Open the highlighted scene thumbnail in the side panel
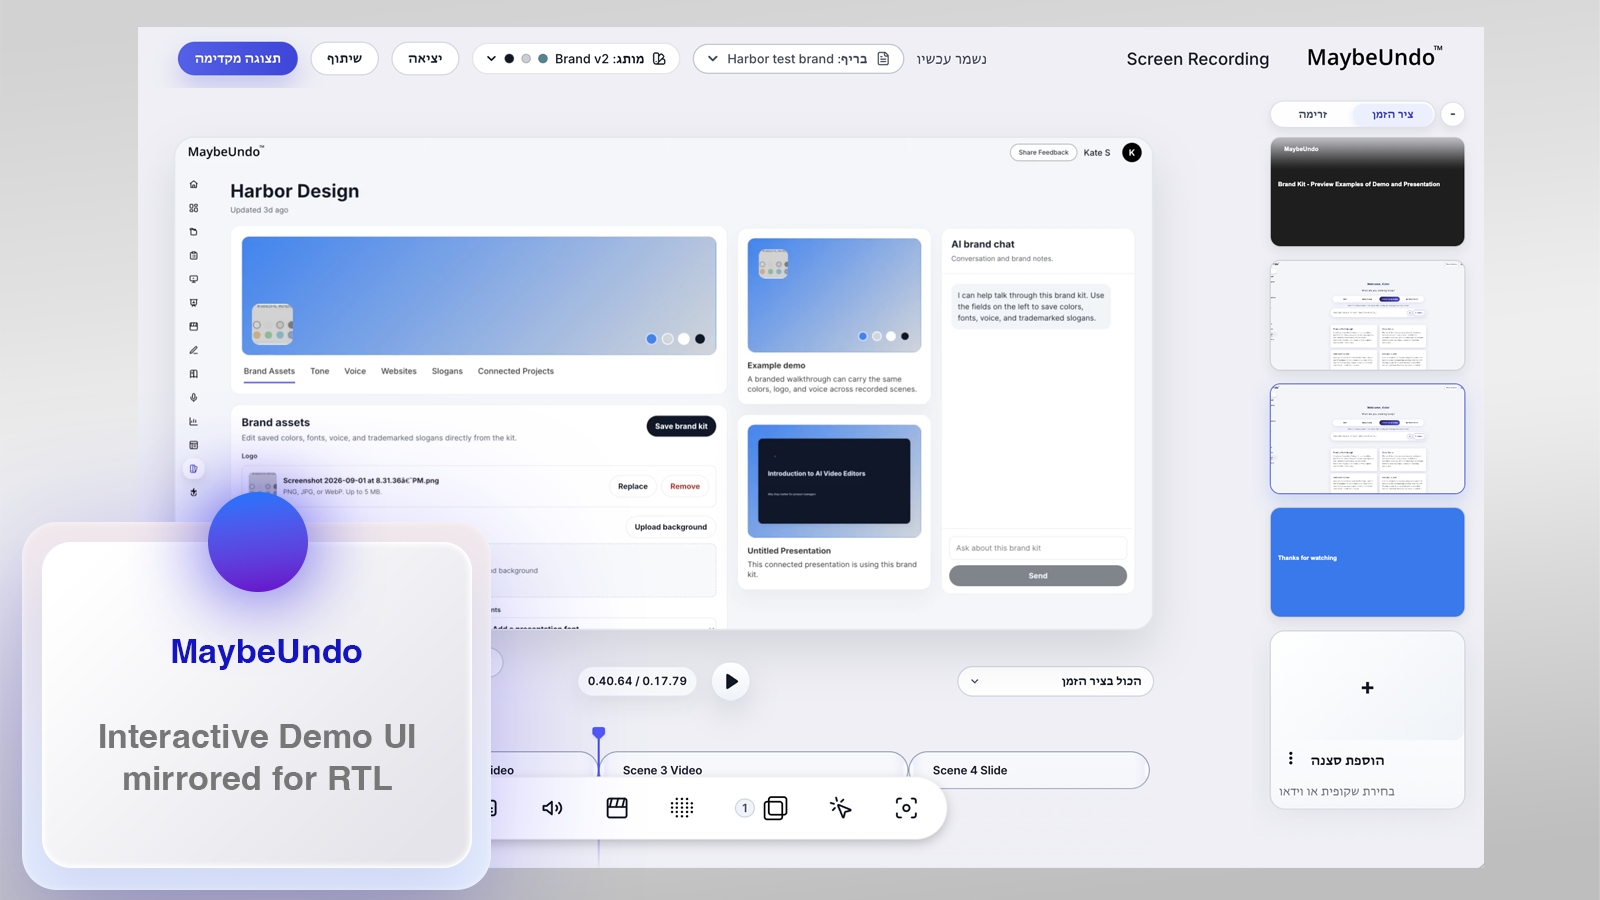The height and width of the screenshot is (900, 1600). (x=1367, y=439)
